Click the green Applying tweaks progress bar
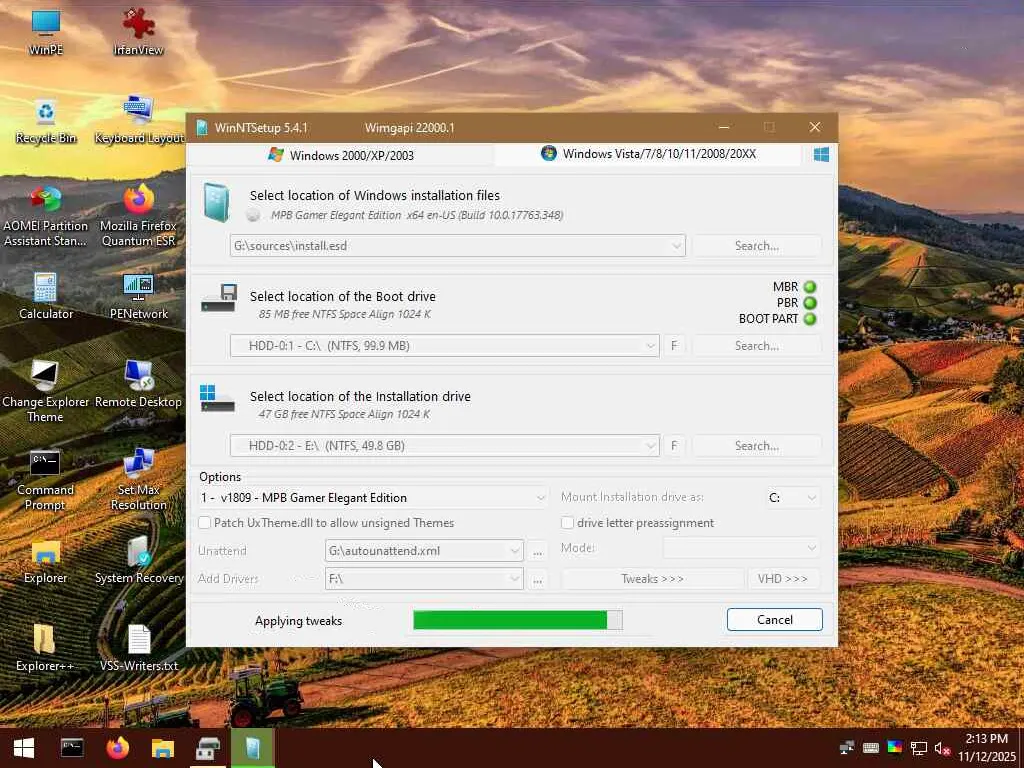Screen dimensions: 1024x768 tap(518, 620)
